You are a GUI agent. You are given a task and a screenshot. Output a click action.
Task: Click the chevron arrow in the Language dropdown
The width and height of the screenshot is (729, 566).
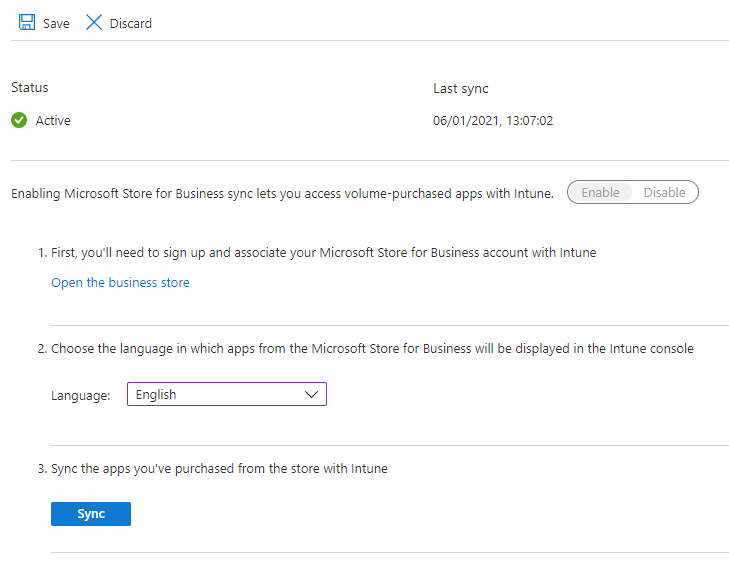[310, 395]
